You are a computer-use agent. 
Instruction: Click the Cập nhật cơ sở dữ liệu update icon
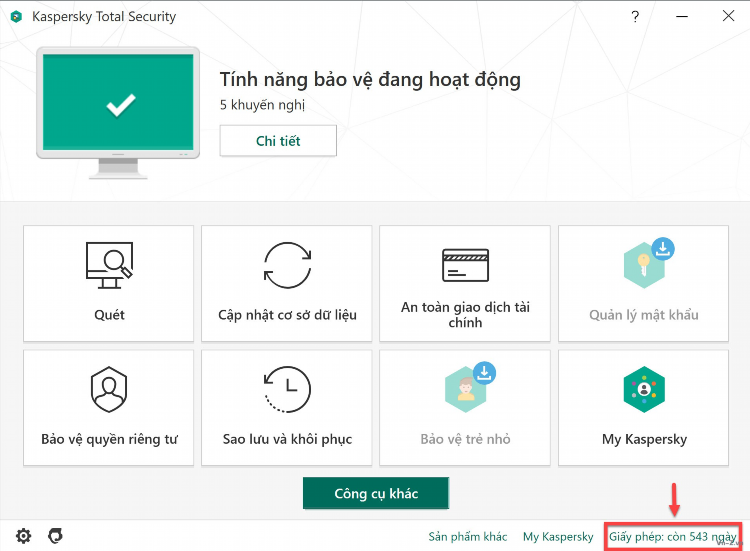tap(287, 265)
